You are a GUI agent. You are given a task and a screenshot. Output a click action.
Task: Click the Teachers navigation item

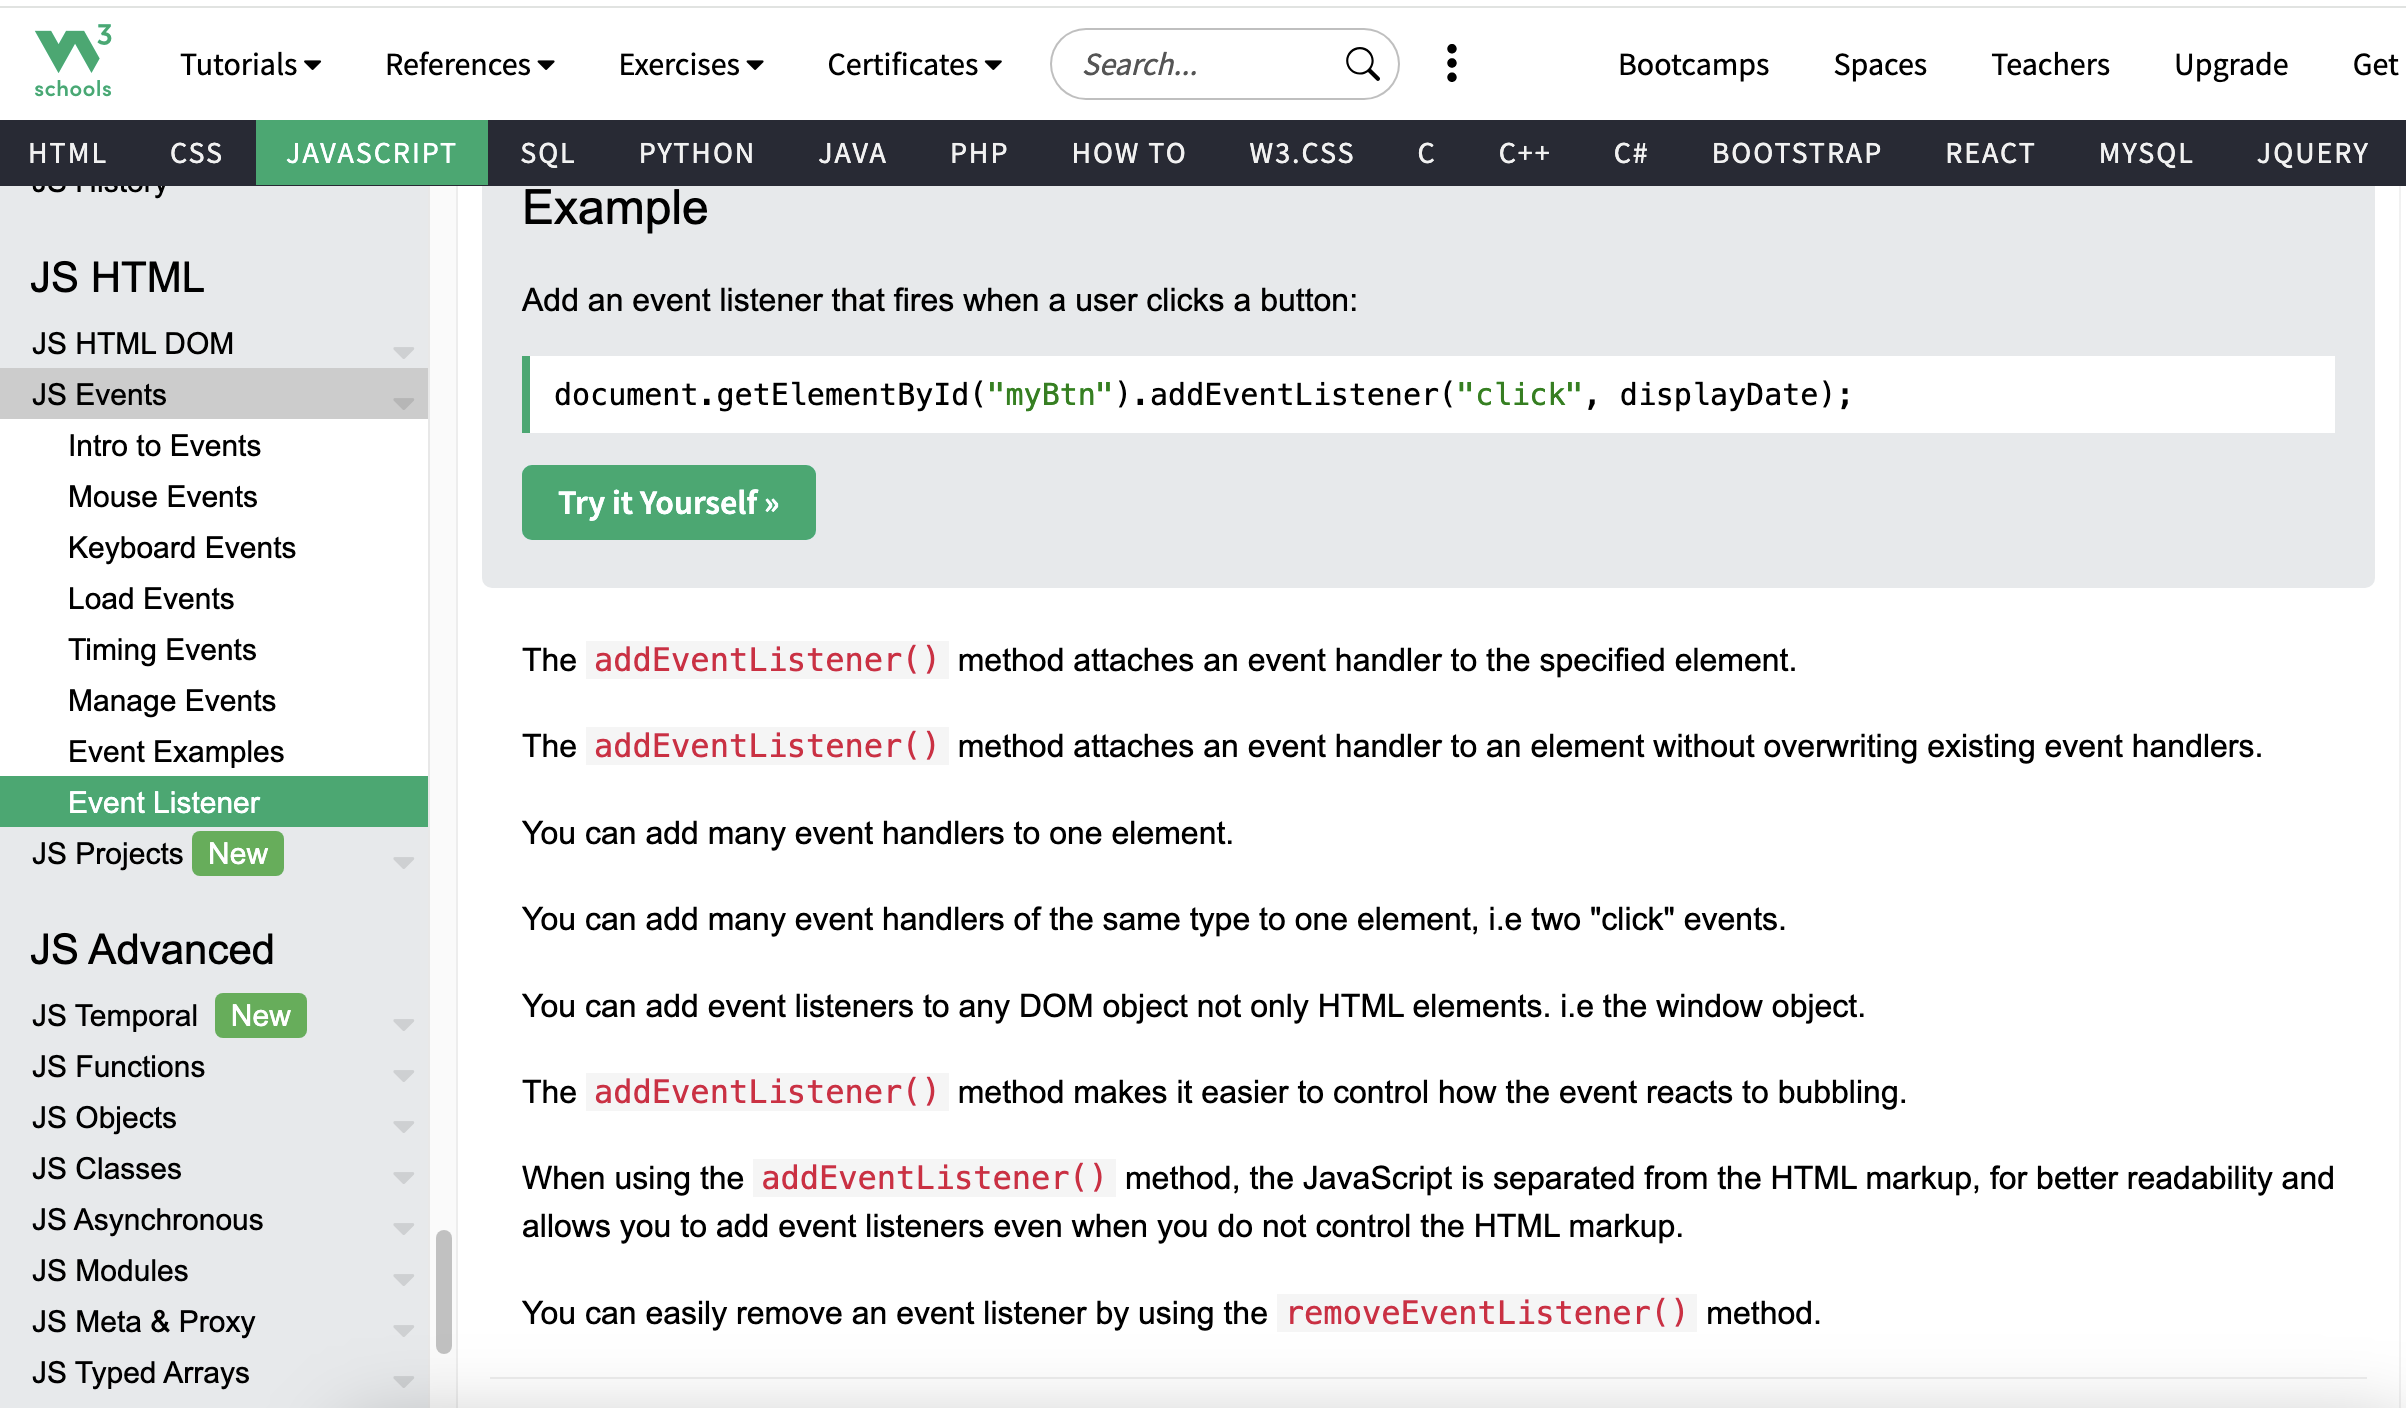tap(2051, 64)
